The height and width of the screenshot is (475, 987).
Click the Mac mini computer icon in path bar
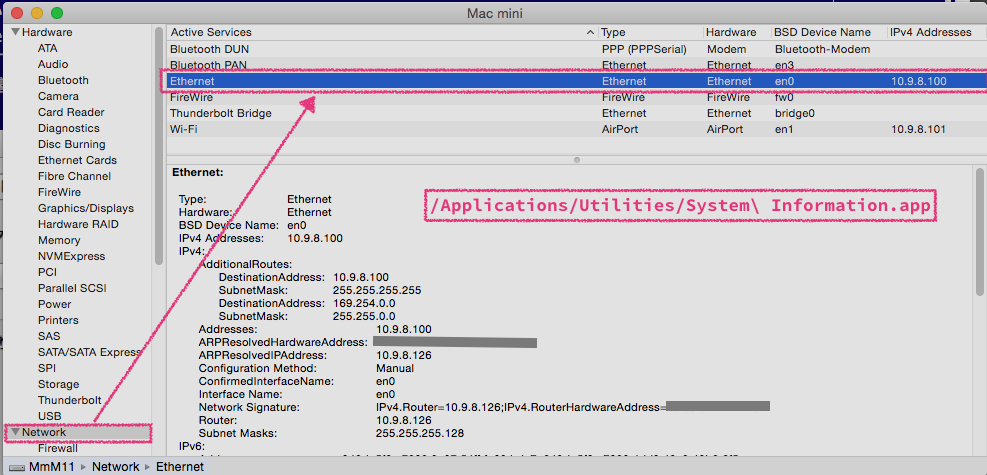(x=18, y=467)
